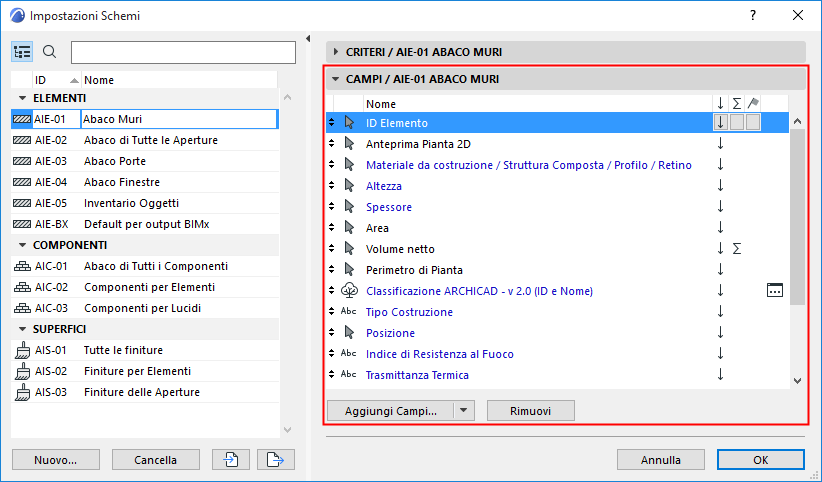The width and height of the screenshot is (822, 482).
Task: Click the sum symbol on Volume netto
Action: (x=736, y=249)
